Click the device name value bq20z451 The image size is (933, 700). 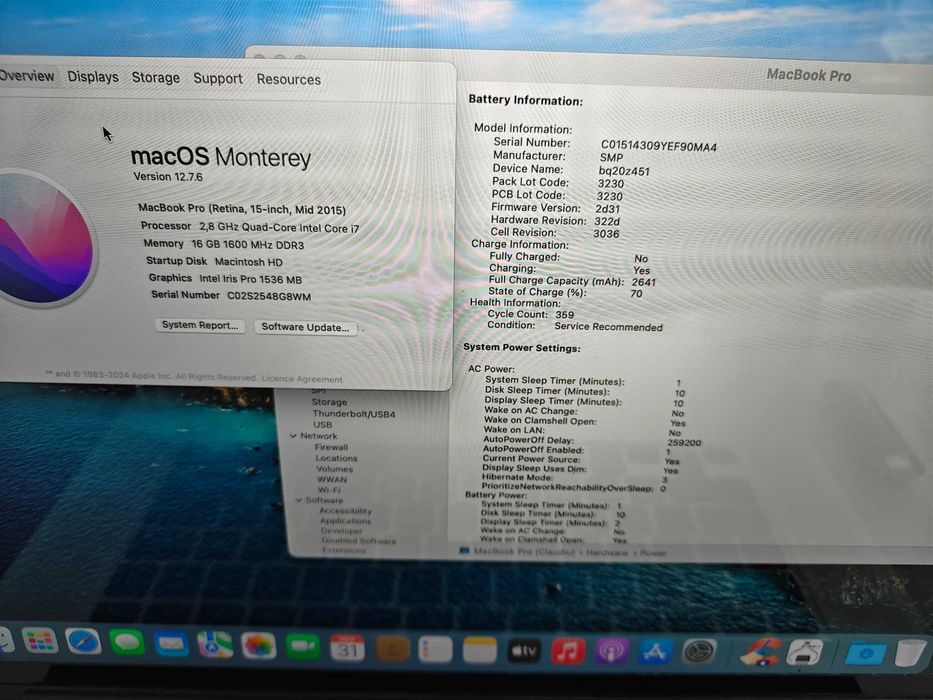624,171
